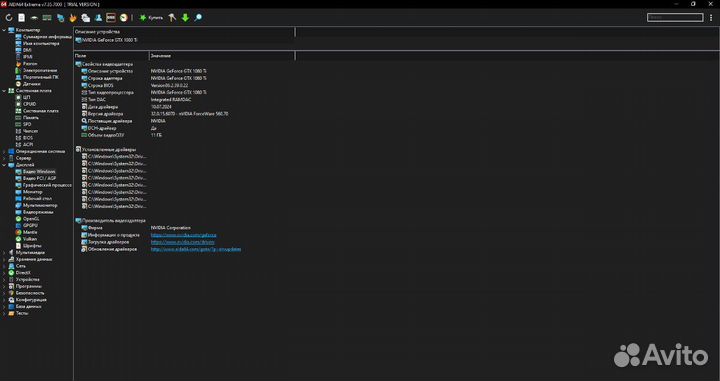
Task: Select Монитор tree item
Action: [x=29, y=192]
